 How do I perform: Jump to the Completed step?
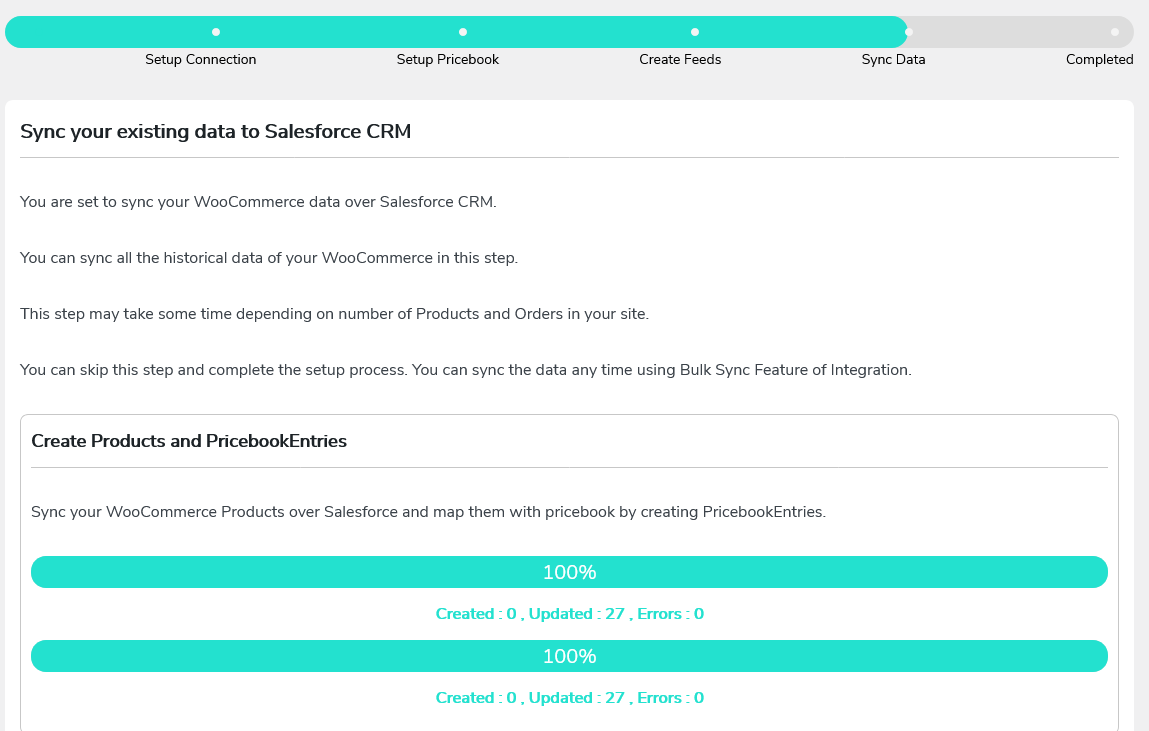(1099, 59)
